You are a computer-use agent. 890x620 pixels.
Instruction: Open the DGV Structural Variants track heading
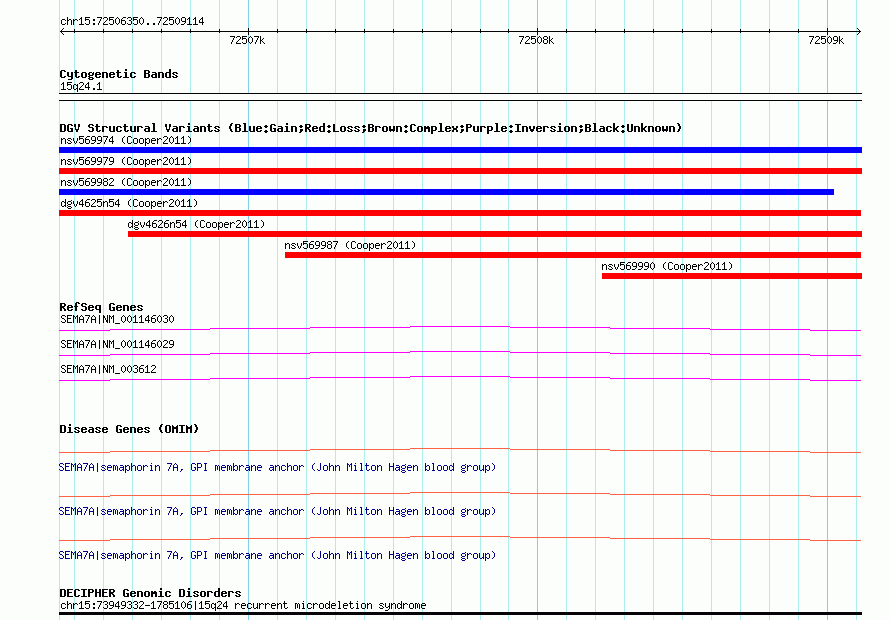[370, 128]
